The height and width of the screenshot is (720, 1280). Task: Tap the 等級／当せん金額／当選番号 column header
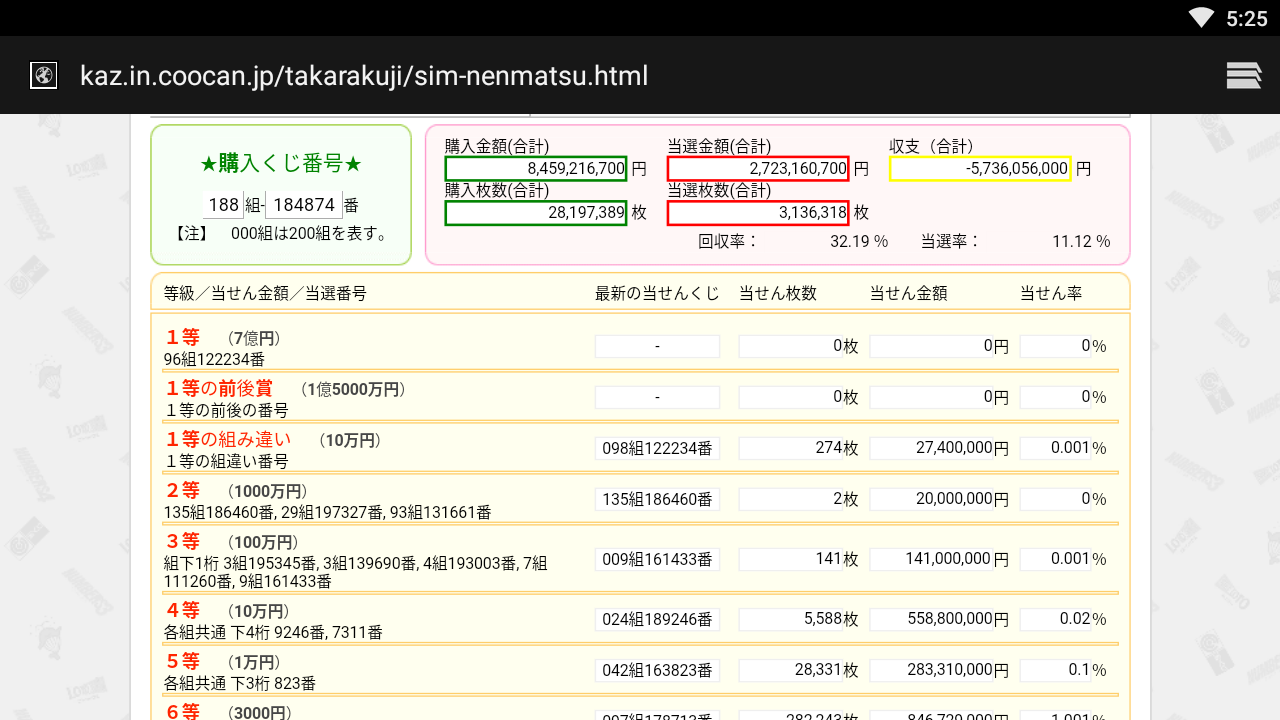point(265,293)
